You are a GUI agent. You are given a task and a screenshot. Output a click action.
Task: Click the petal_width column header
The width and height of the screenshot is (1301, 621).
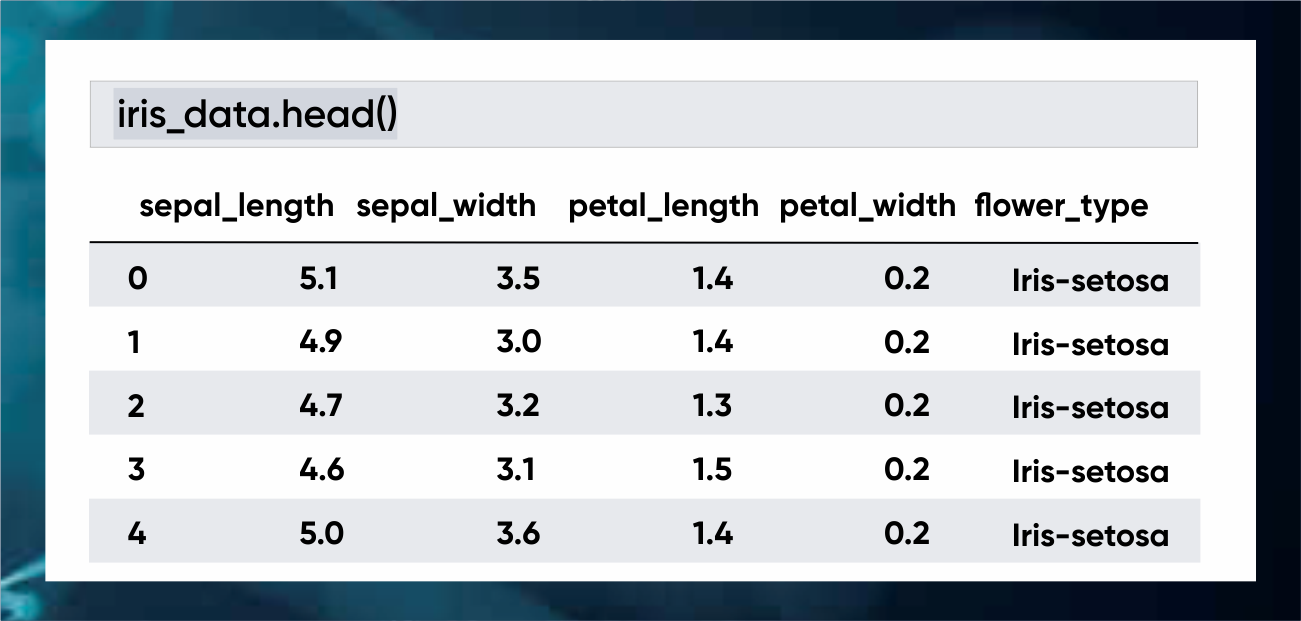click(867, 206)
